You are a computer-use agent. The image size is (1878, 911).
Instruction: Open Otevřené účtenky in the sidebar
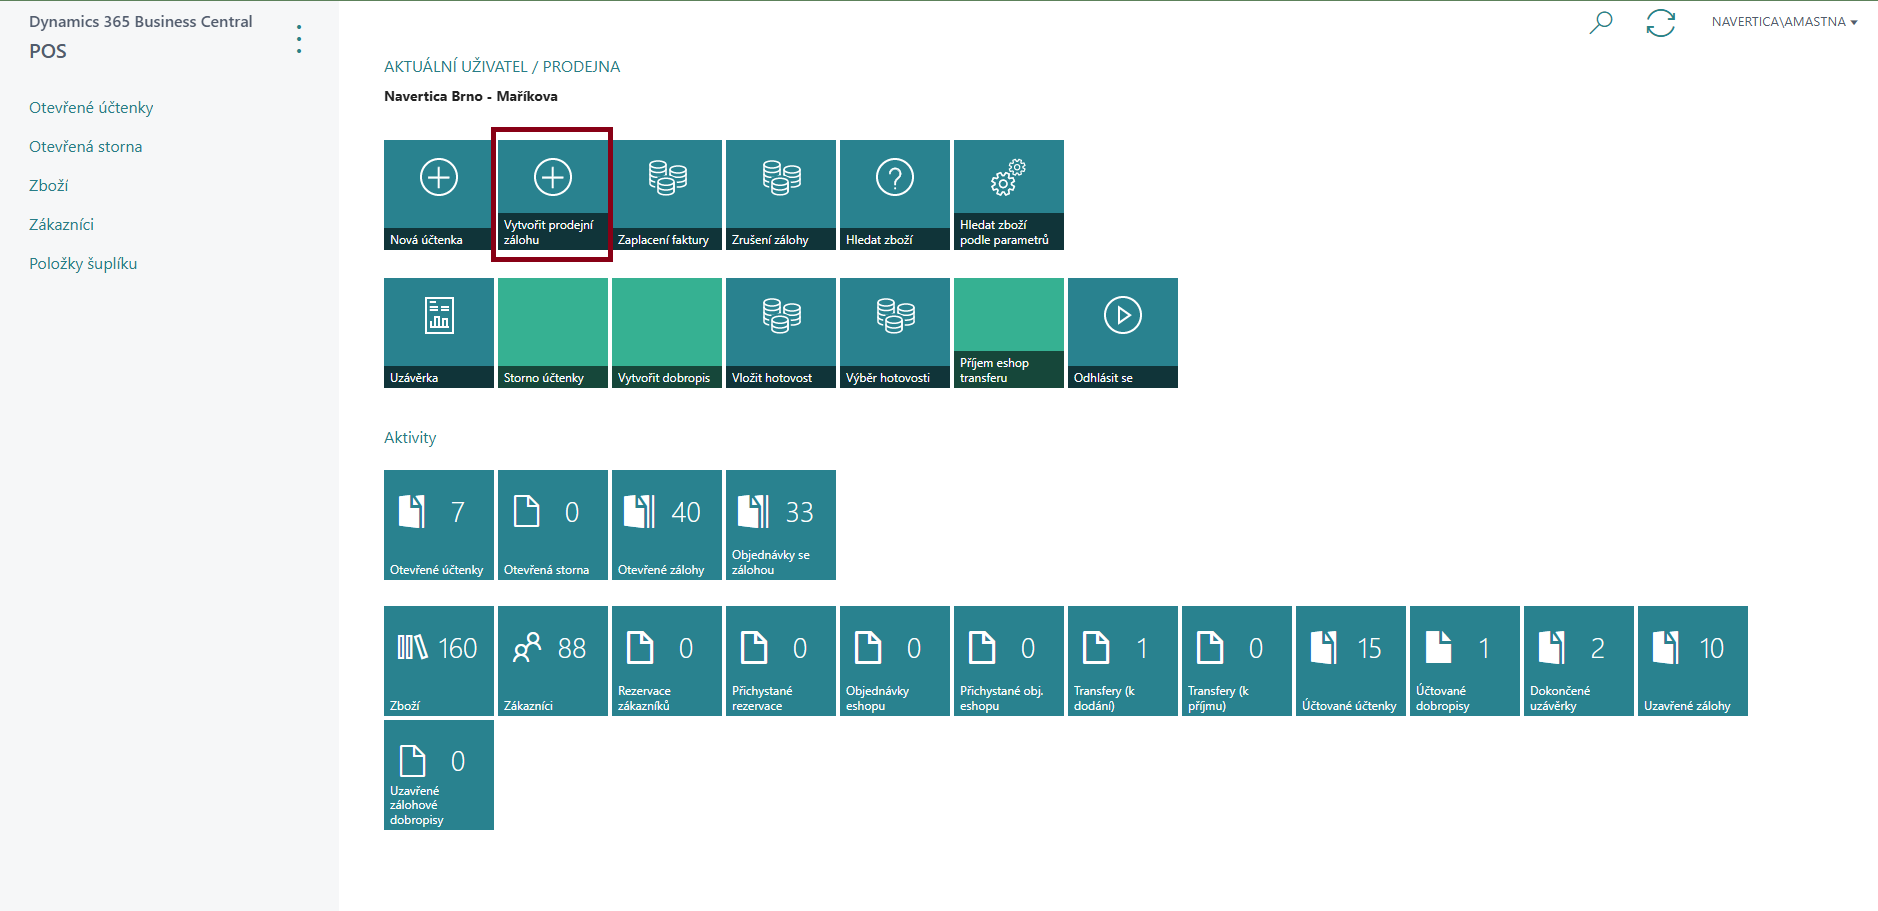point(91,108)
